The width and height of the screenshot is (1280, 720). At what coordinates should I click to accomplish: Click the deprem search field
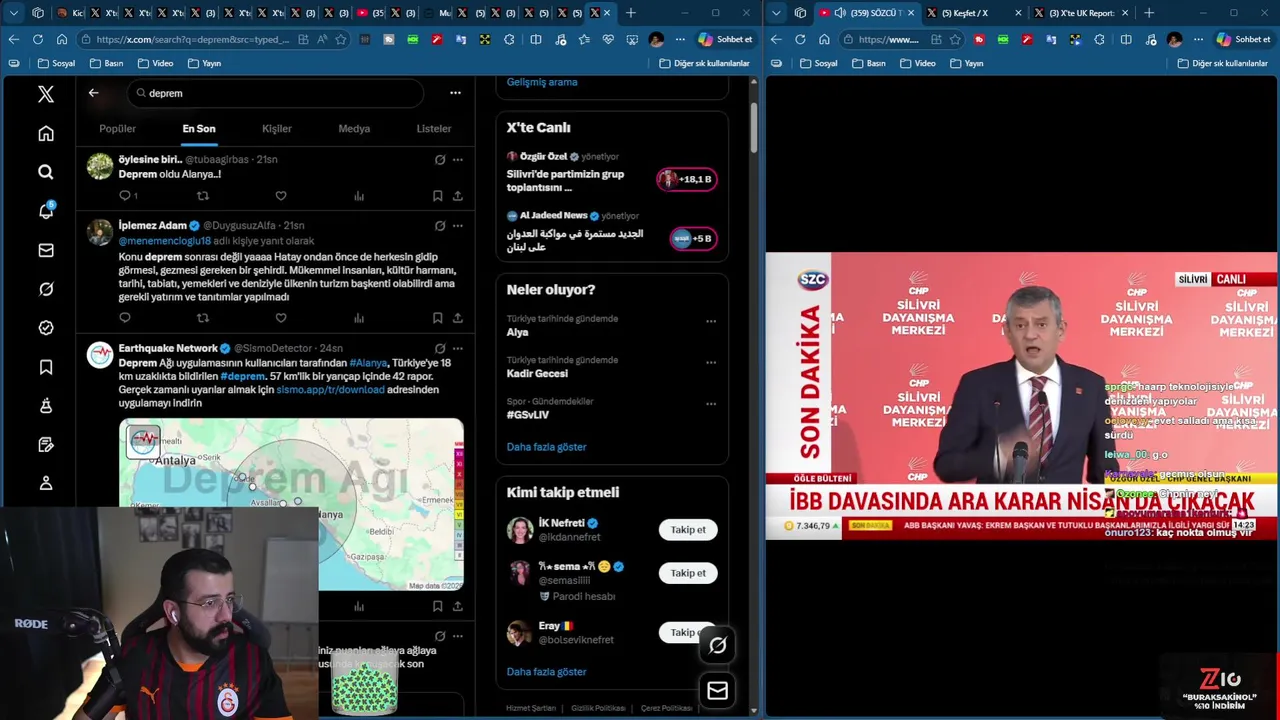coord(275,93)
